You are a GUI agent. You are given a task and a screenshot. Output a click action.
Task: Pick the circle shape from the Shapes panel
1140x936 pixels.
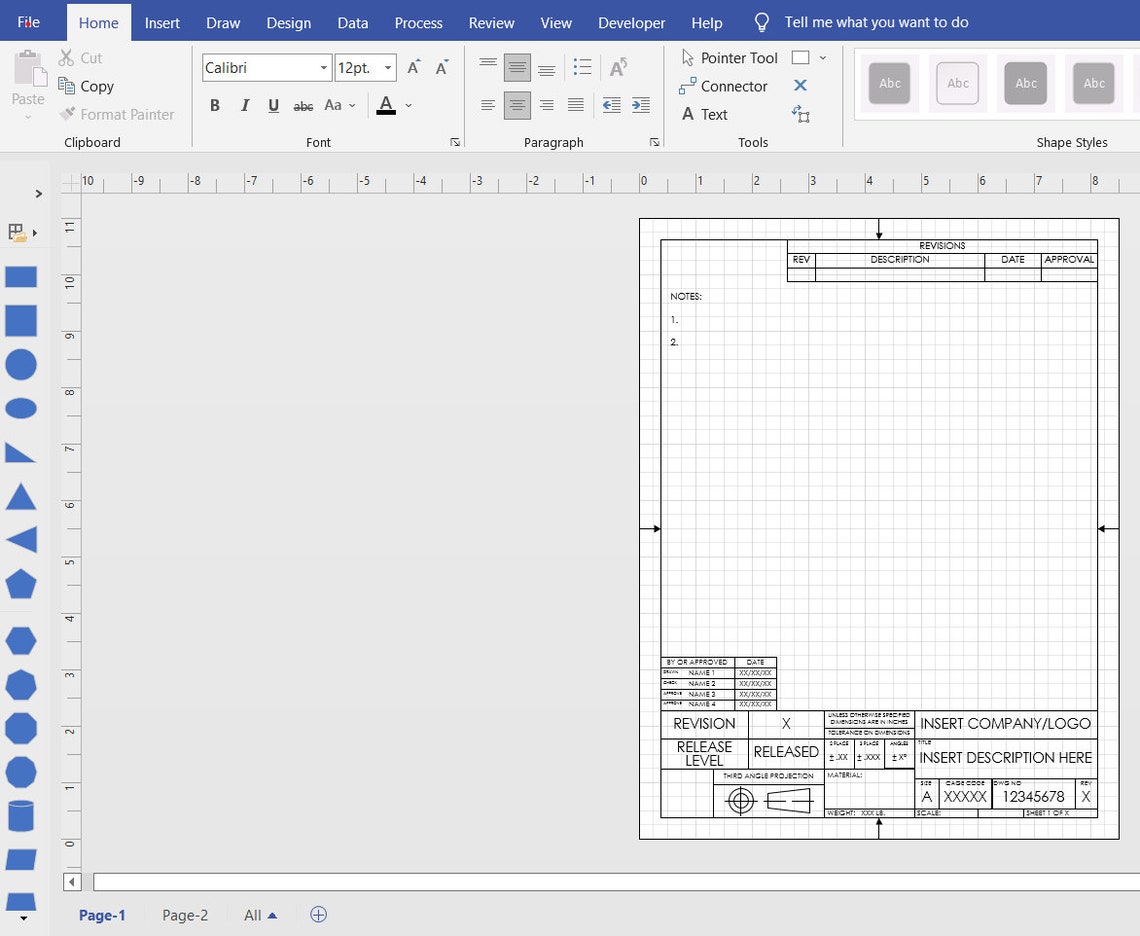coord(21,364)
